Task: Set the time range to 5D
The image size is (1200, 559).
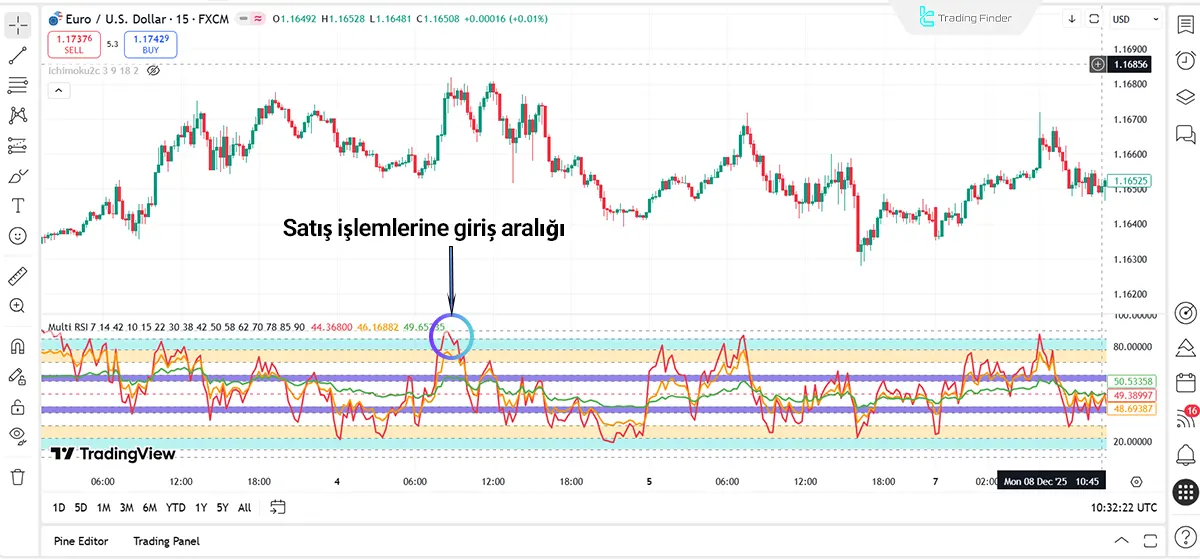Action: [81, 508]
